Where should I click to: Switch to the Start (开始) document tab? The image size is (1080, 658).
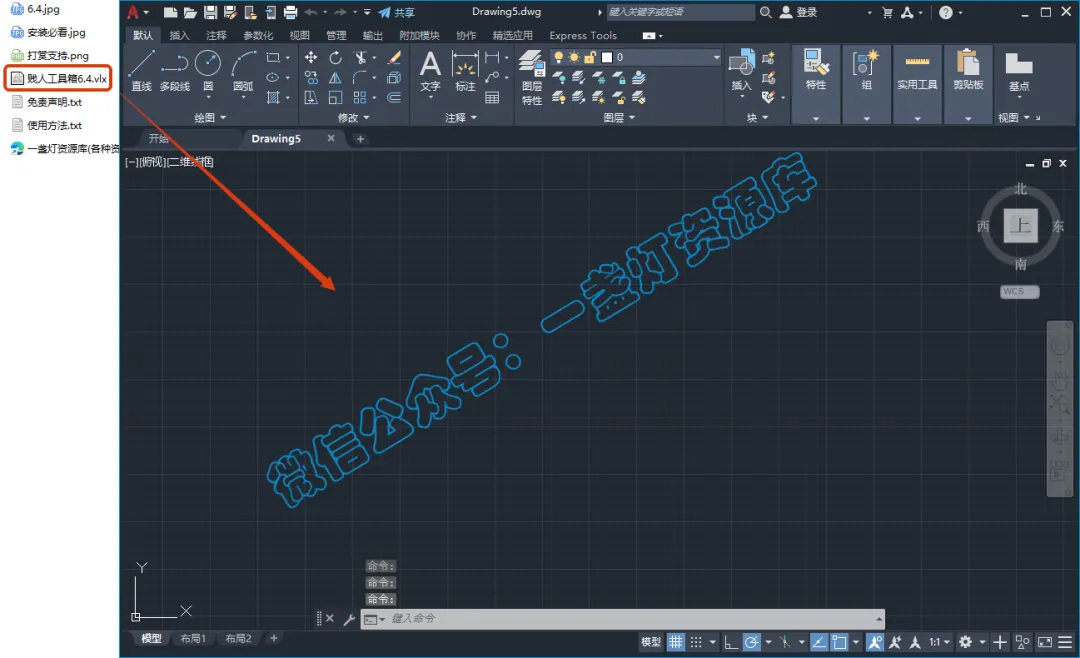tap(158, 138)
